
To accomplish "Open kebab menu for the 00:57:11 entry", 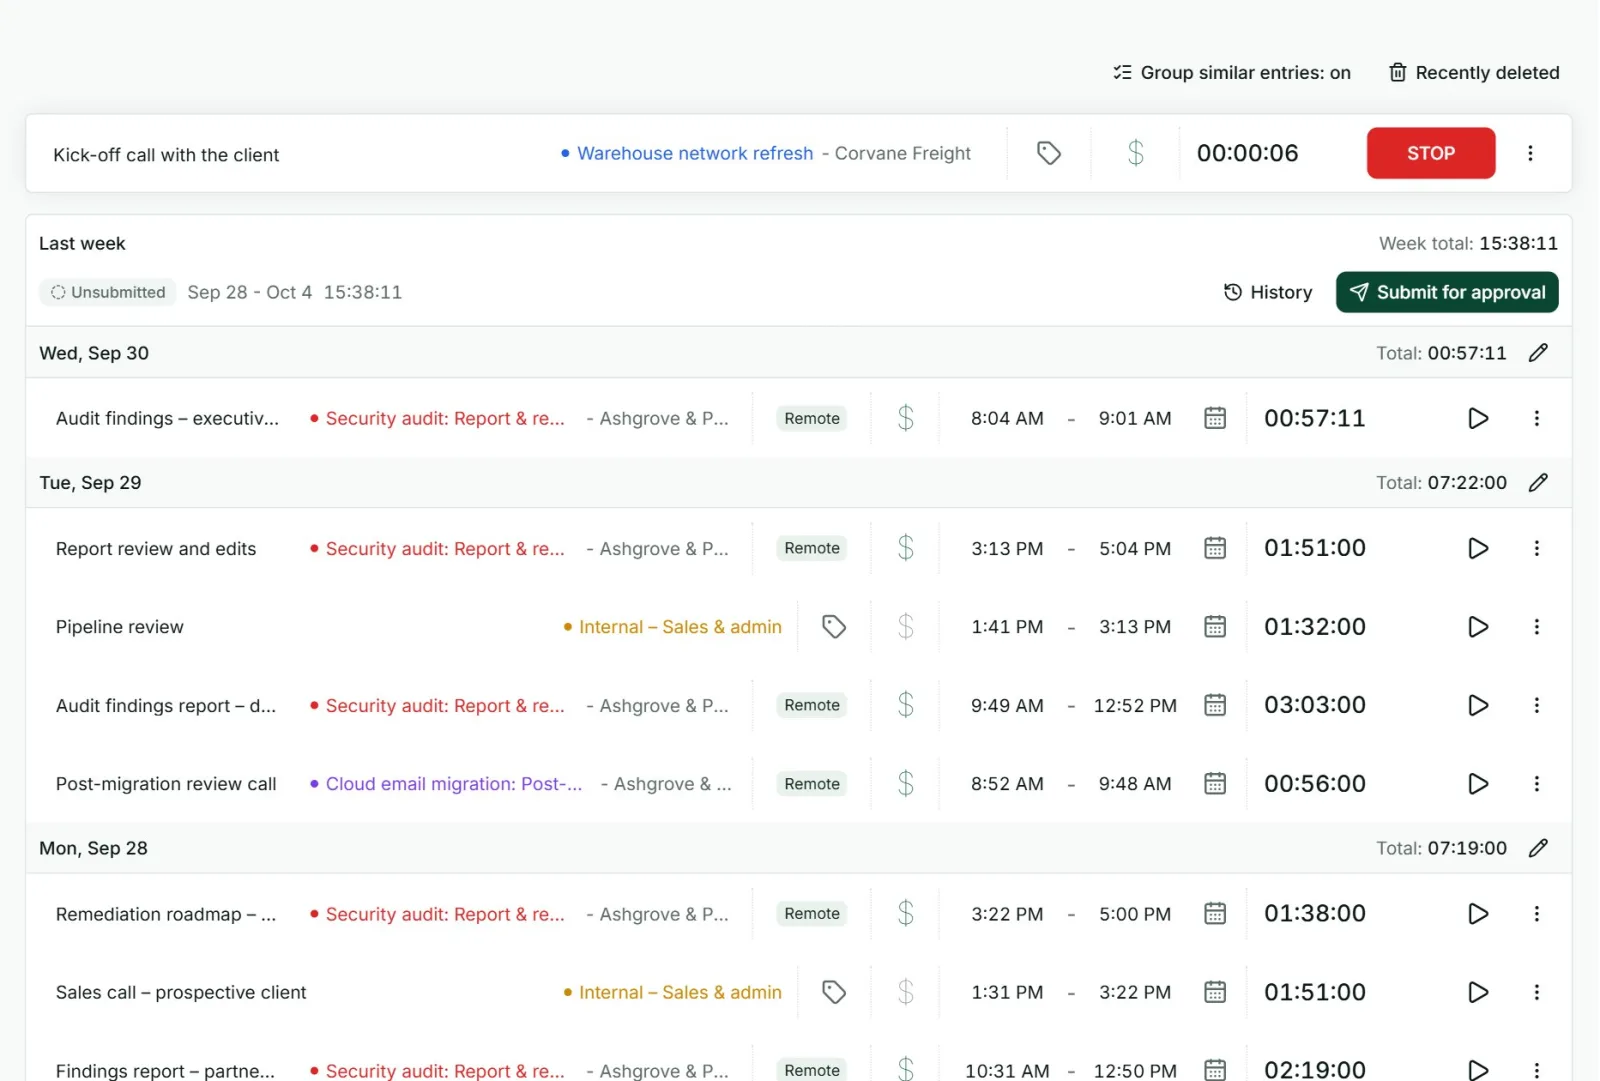I will tap(1537, 418).
